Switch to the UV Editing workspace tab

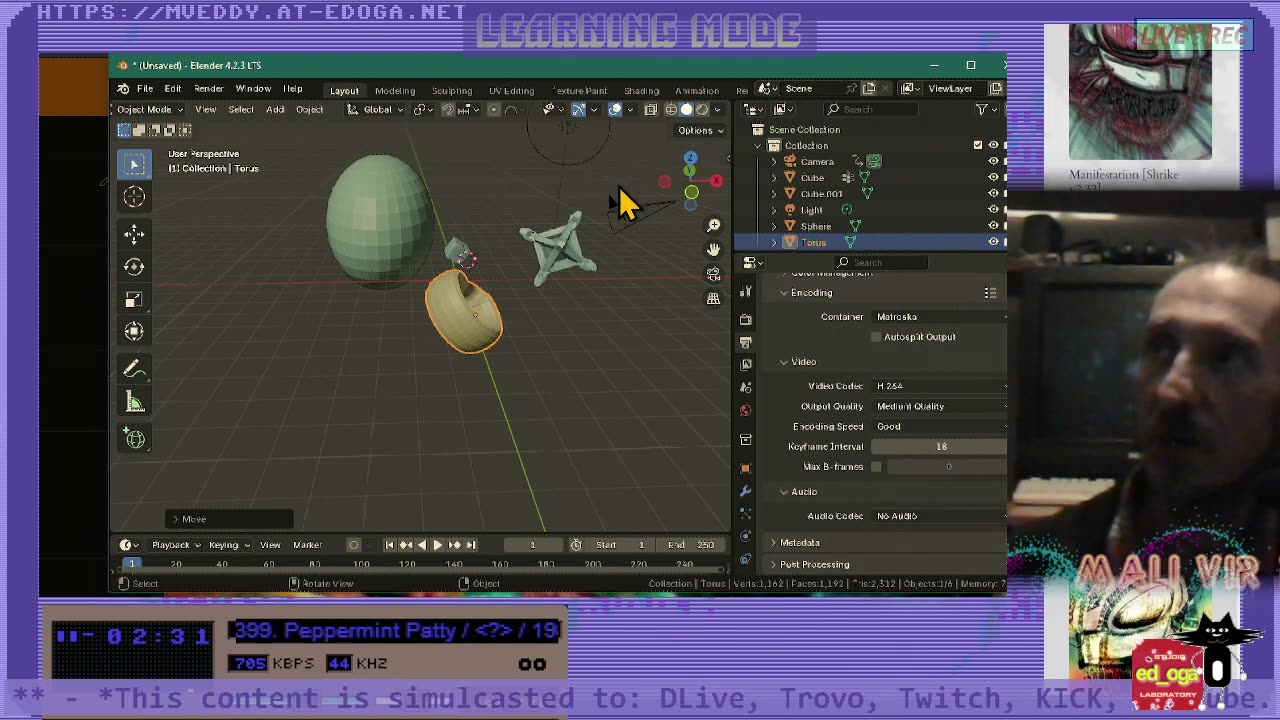pyautogui.click(x=511, y=90)
